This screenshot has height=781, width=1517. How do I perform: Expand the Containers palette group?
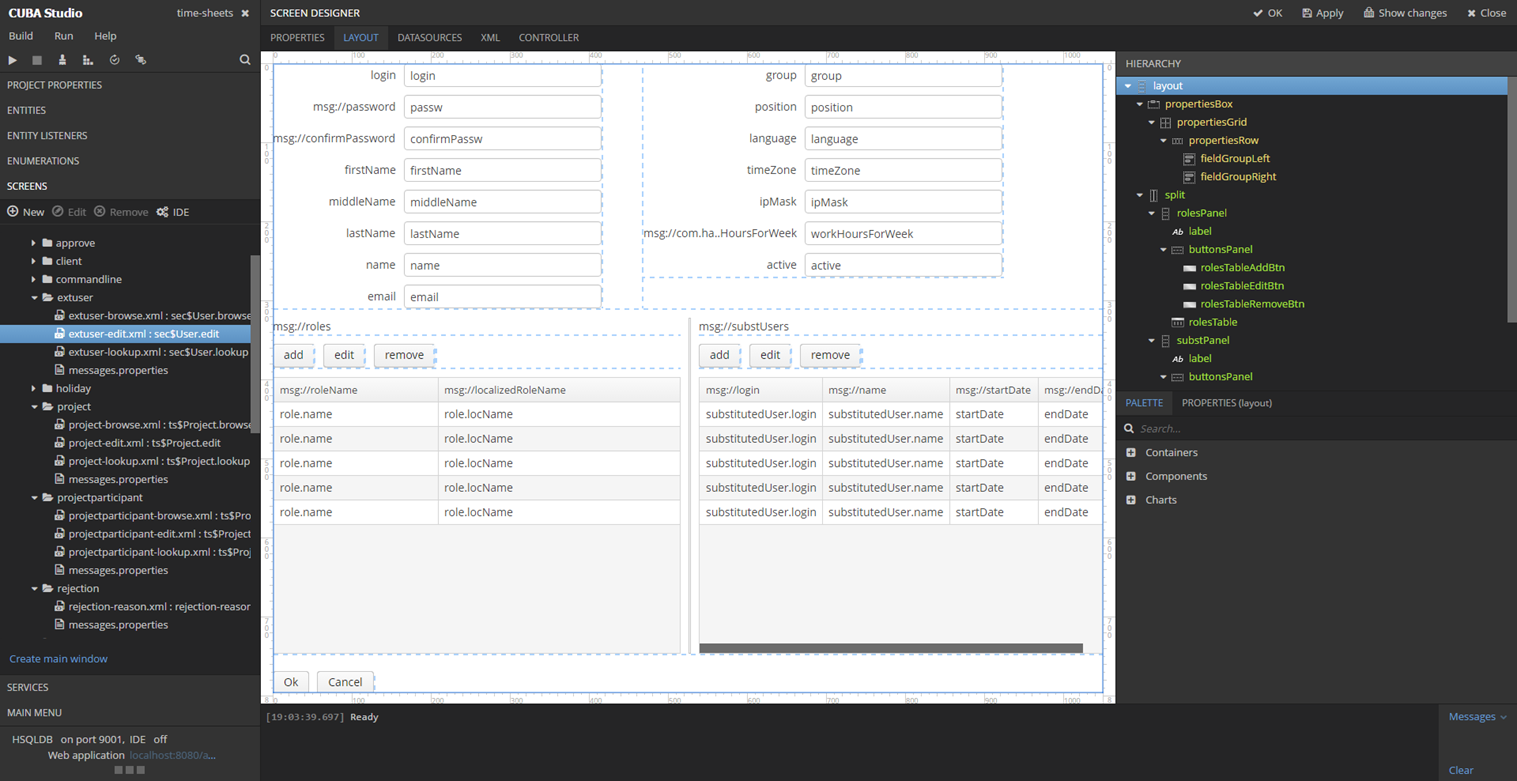point(1131,453)
